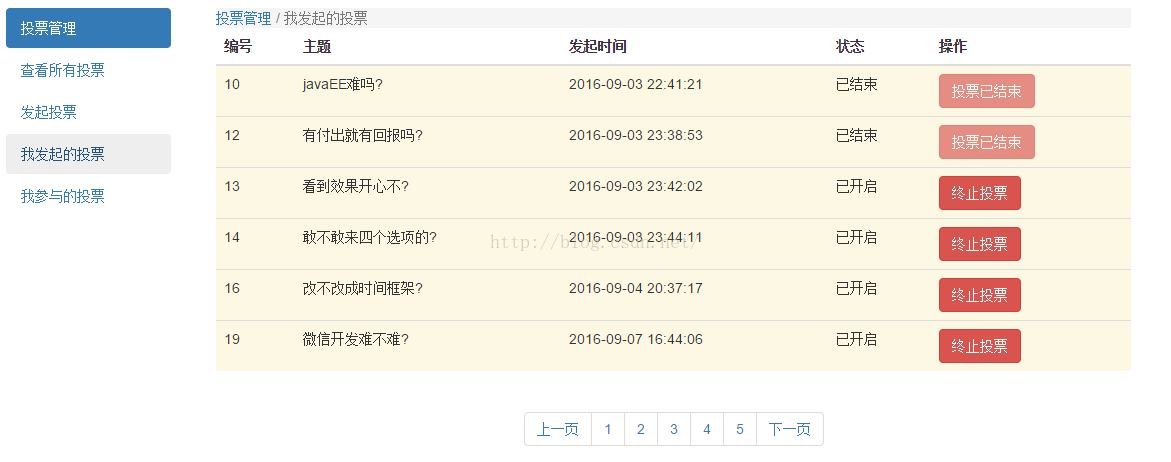Screen dimensions: 1171x462
Task: Click 投票已结束 button for row 12
Action: [987, 142]
